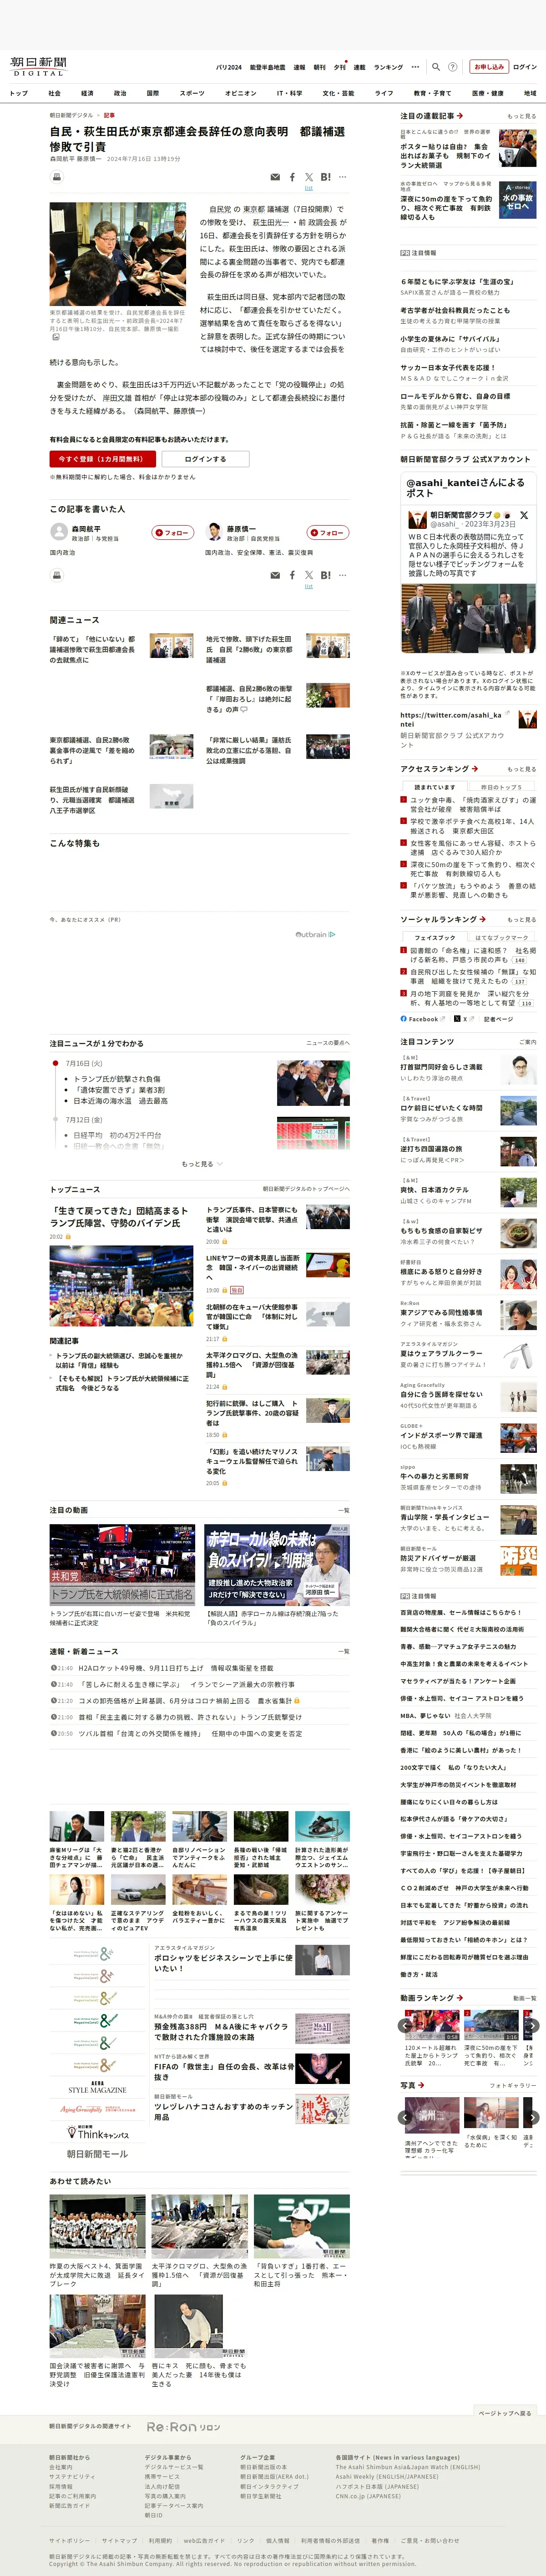The width and height of the screenshot is (546, 2576).
Task: Open Re:Ron related site logo in footer
Action: pyautogui.click(x=183, y=2427)
